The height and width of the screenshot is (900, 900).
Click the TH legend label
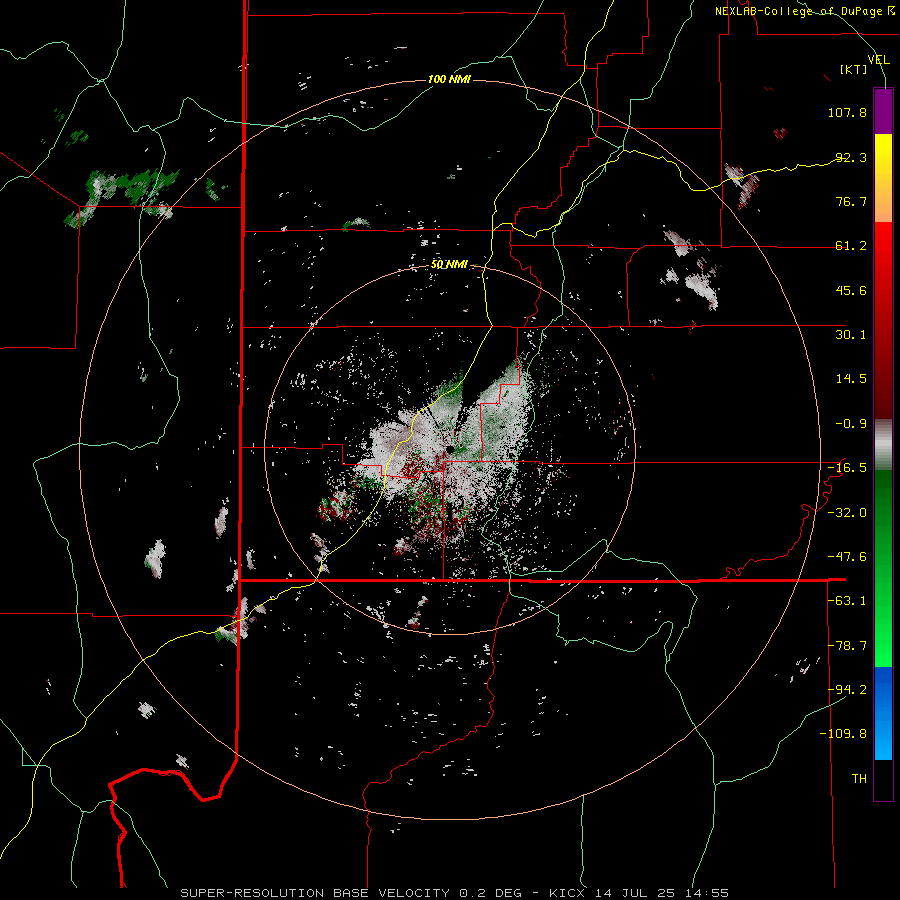click(859, 779)
